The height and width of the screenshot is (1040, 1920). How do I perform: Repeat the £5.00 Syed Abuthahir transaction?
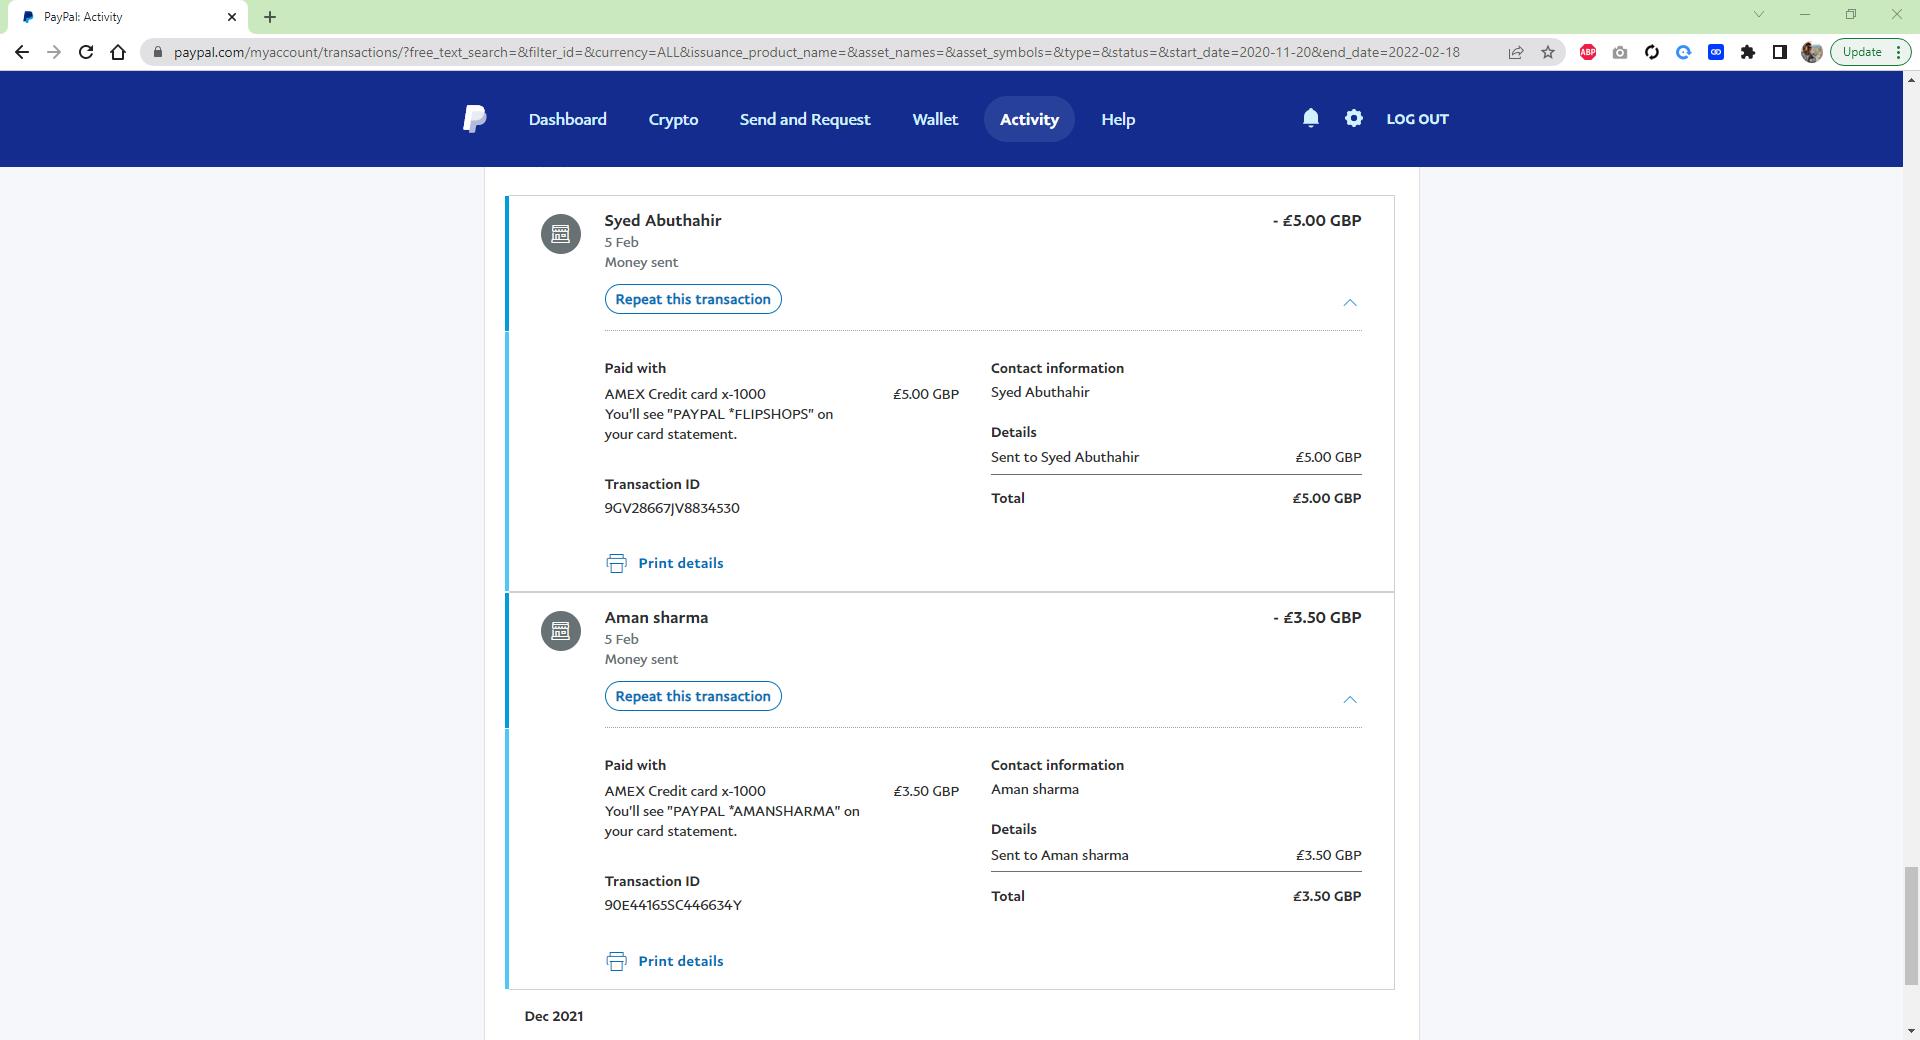[692, 299]
